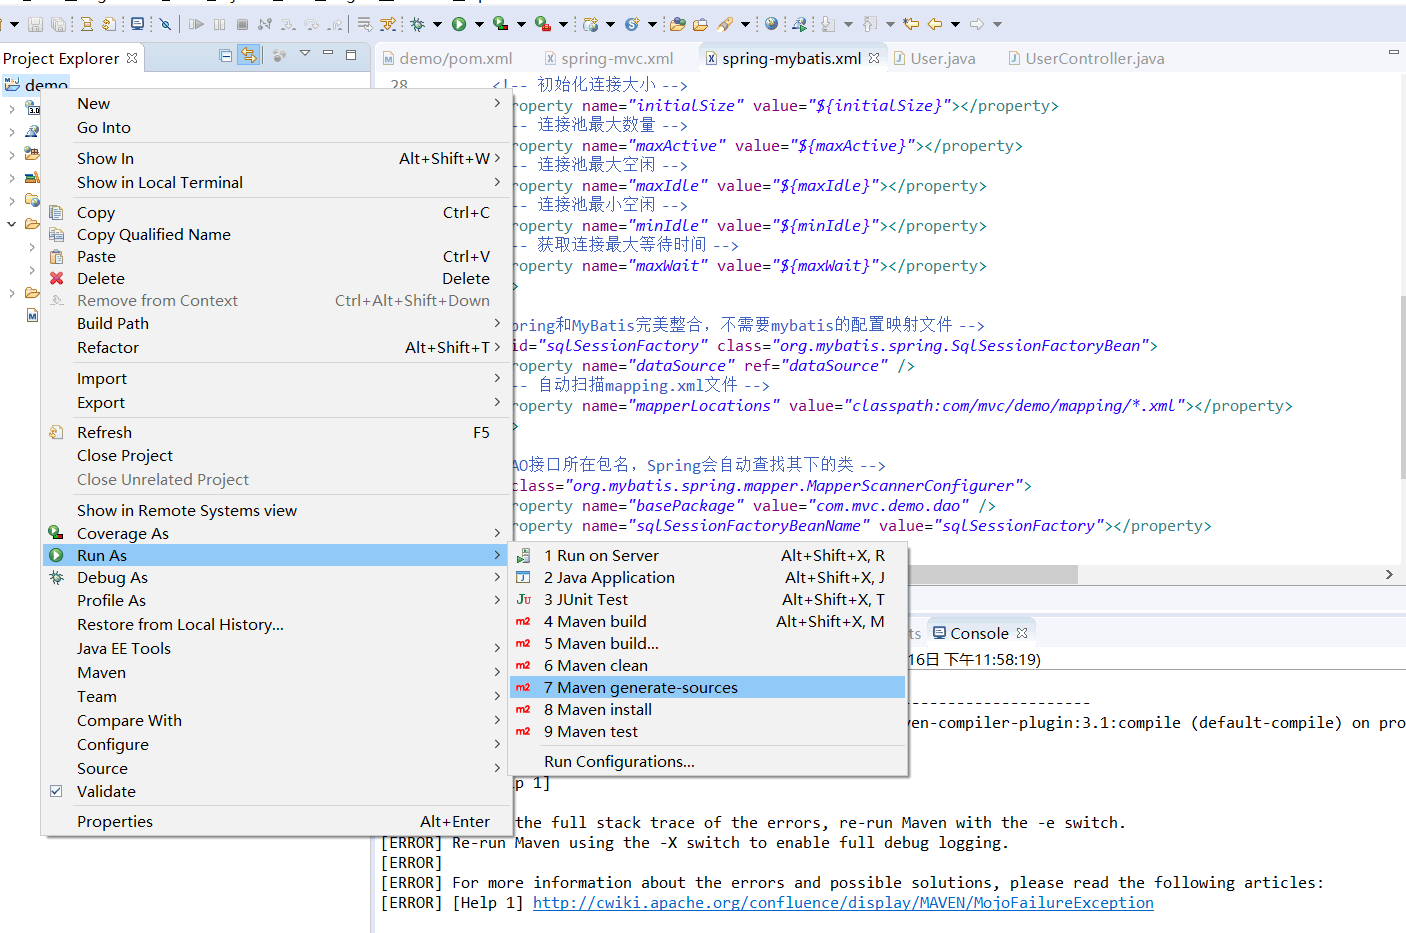Click the Coverage launch toolbar icon
Image resolution: width=1406 pixels, height=933 pixels.
(x=498, y=23)
